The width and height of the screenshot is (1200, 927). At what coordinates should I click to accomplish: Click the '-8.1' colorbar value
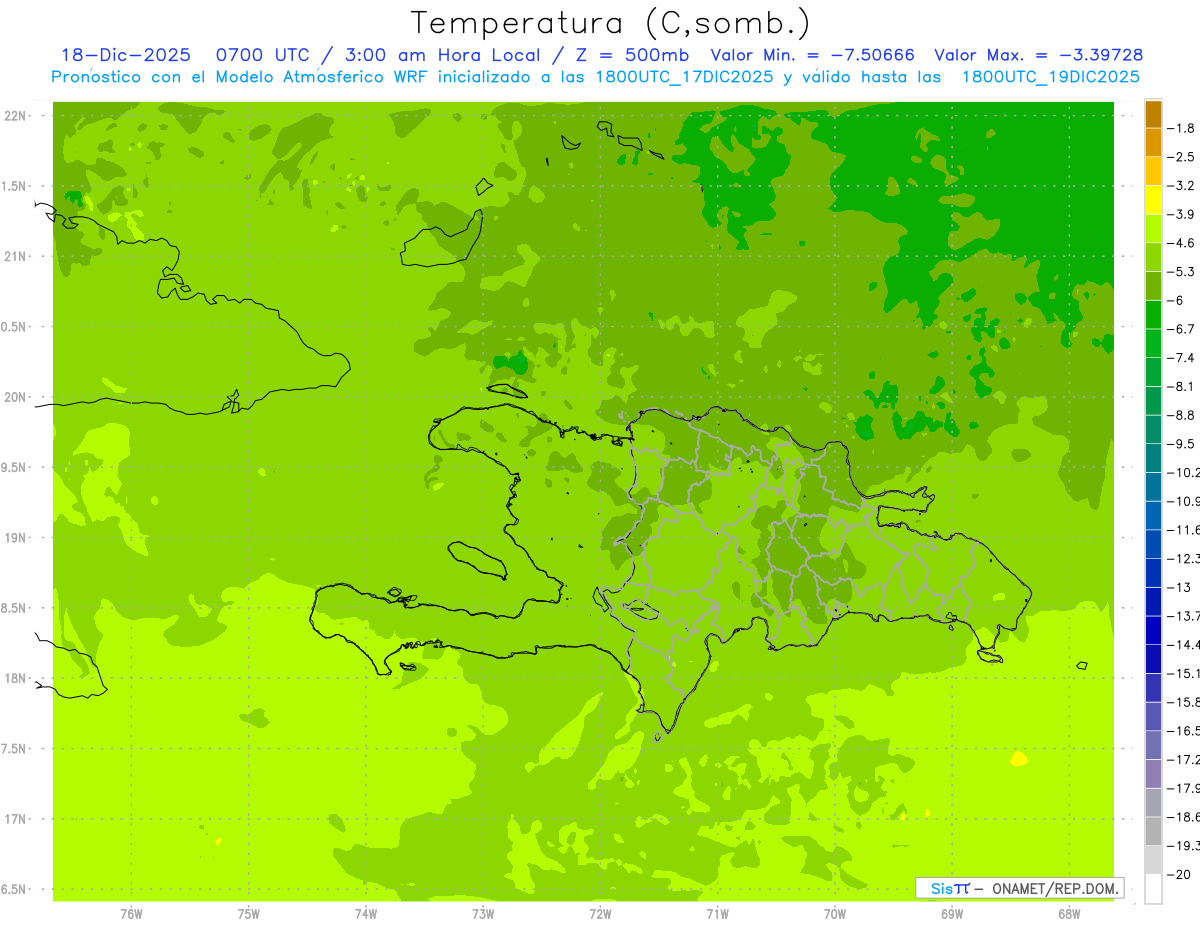click(x=1181, y=386)
